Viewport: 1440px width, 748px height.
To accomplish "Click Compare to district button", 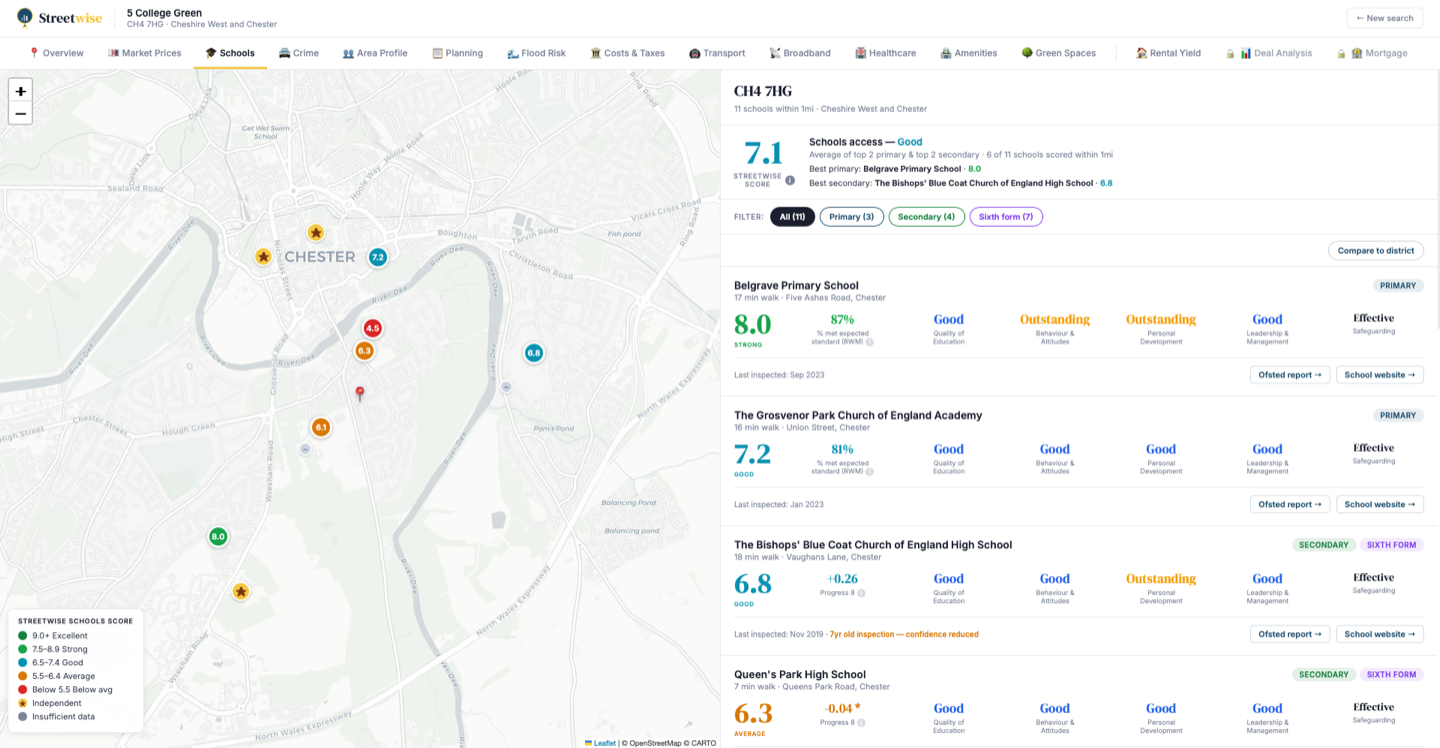I will tap(1376, 251).
